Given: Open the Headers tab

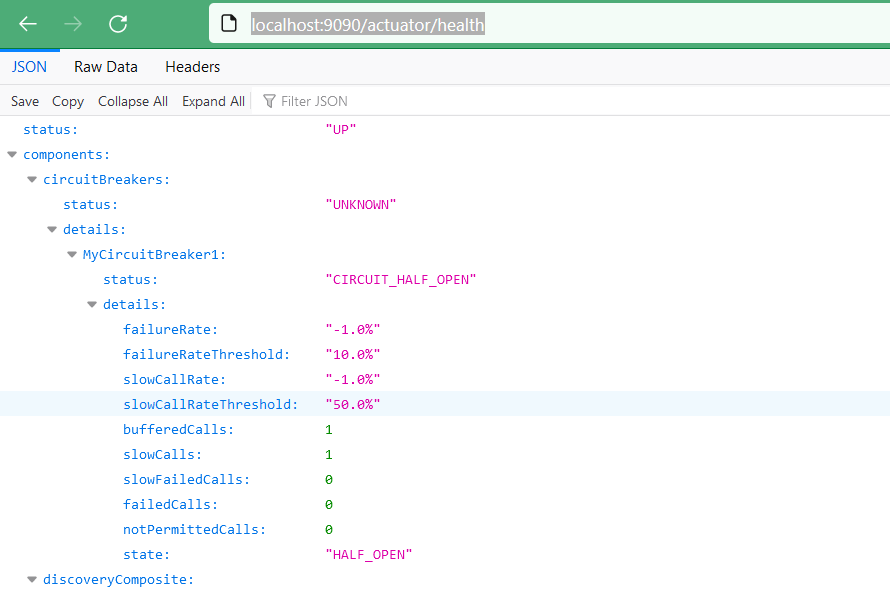Looking at the screenshot, I should coord(192,67).
